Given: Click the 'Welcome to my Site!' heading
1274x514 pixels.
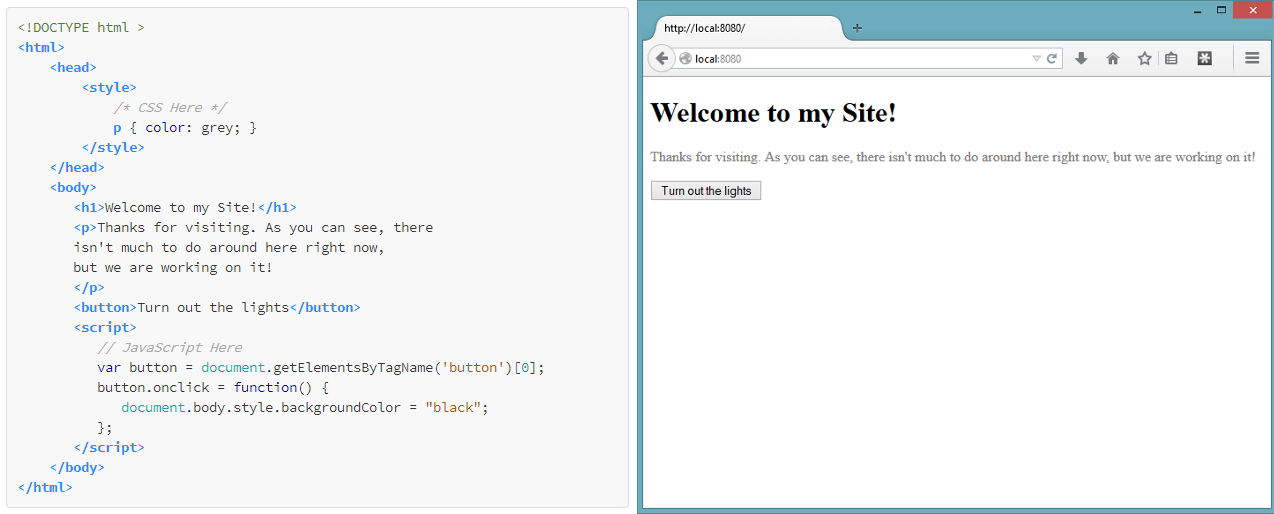Looking at the screenshot, I should click(x=773, y=113).
